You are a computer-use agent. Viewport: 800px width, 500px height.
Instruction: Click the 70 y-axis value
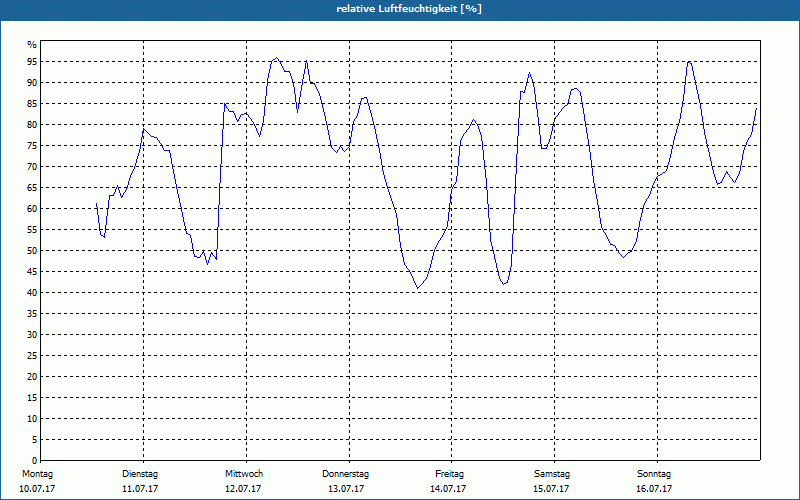32,167
